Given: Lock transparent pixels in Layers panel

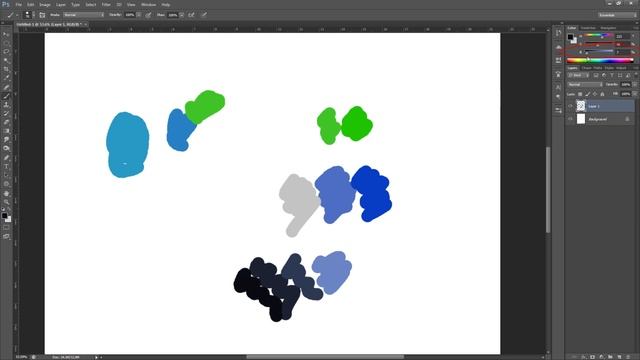Looking at the screenshot, I should pyautogui.click(x=580, y=94).
